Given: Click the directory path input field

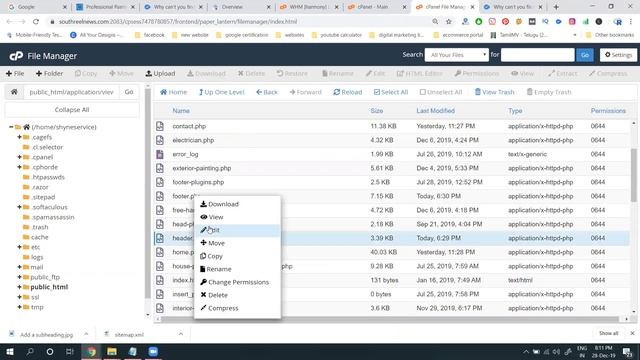Looking at the screenshot, I should [71, 92].
